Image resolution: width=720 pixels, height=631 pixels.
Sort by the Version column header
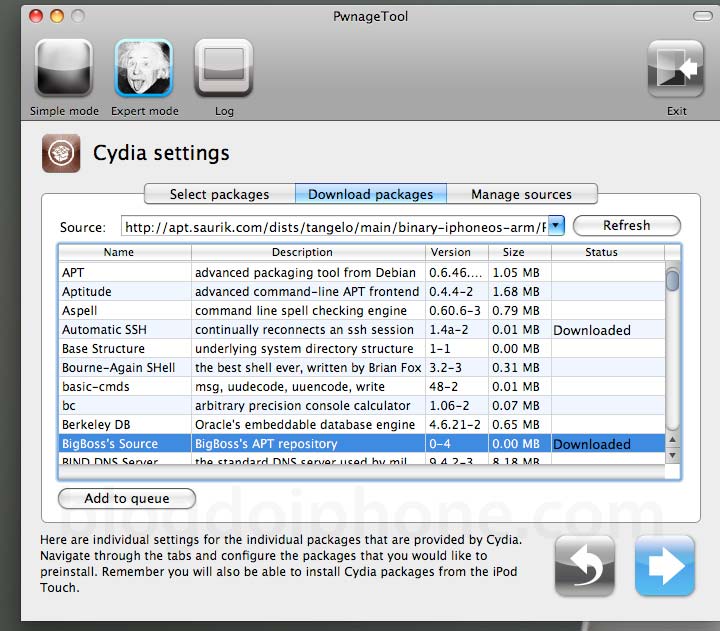pyautogui.click(x=457, y=252)
